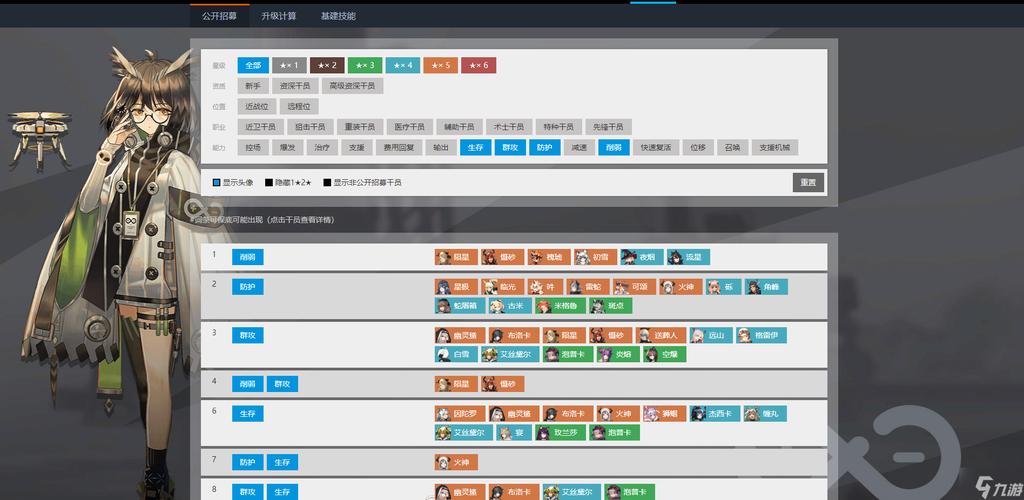This screenshot has height=500, width=1024.
Task: Filter by the gray ★×1 rarity
Action: 289,65
